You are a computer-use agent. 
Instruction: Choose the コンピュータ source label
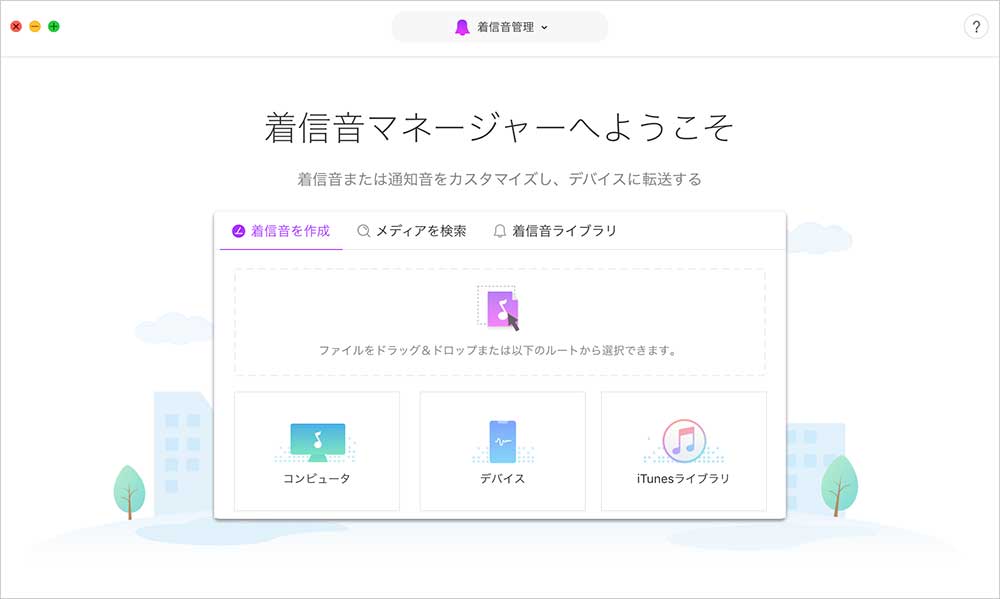pos(317,478)
